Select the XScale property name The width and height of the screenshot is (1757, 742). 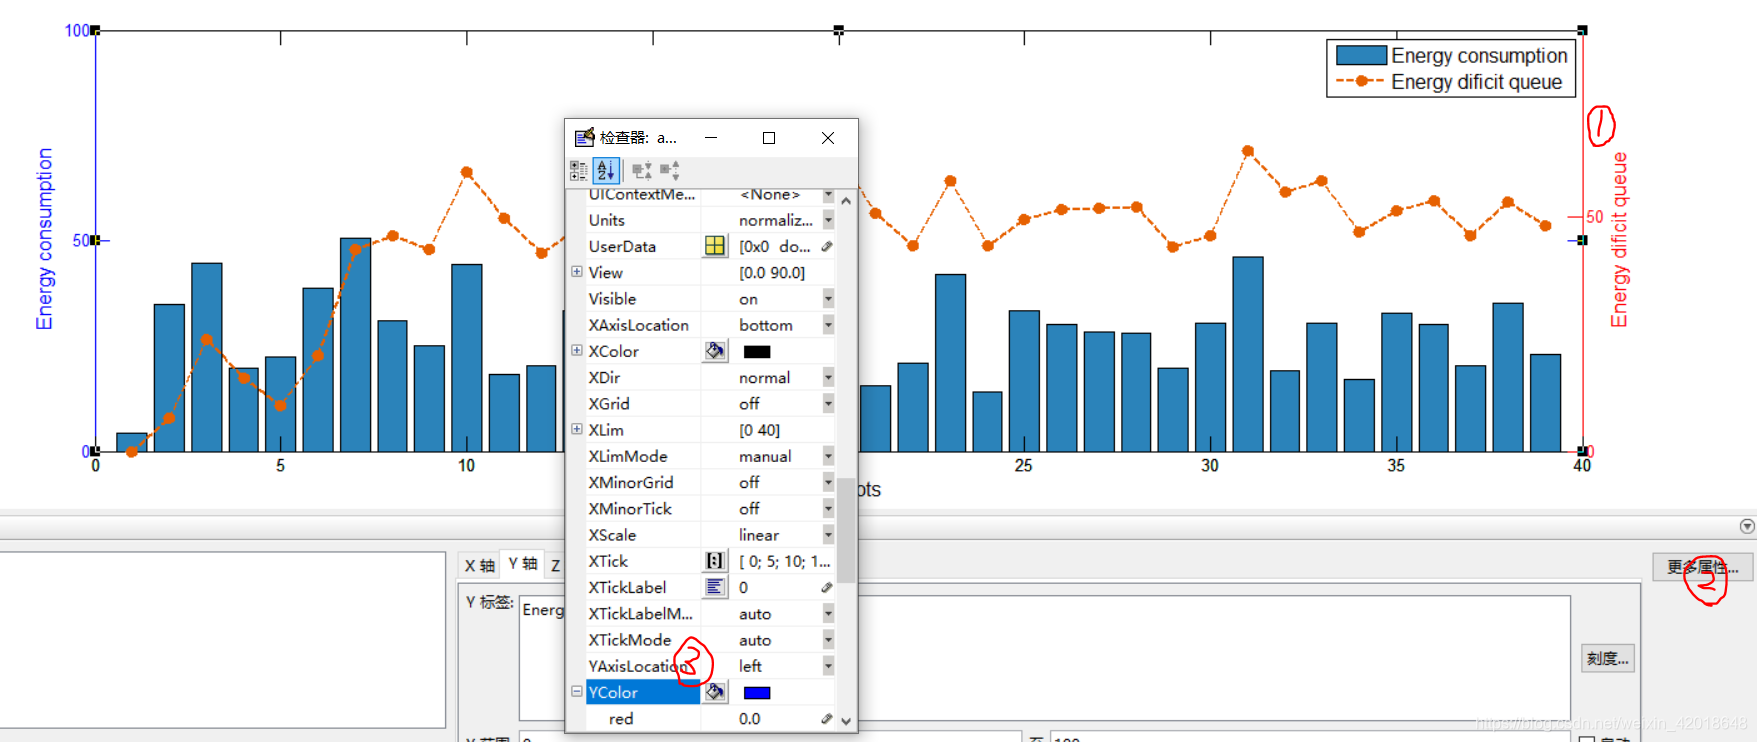click(x=612, y=535)
